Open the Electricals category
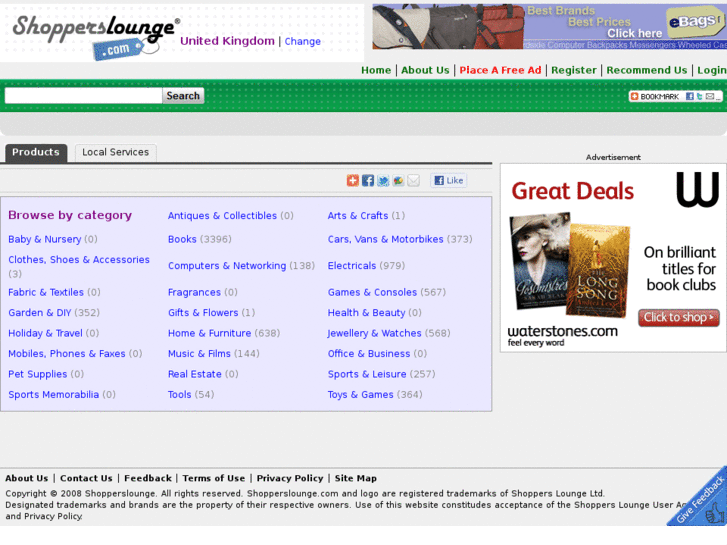The height and width of the screenshot is (545, 727). pos(352,266)
